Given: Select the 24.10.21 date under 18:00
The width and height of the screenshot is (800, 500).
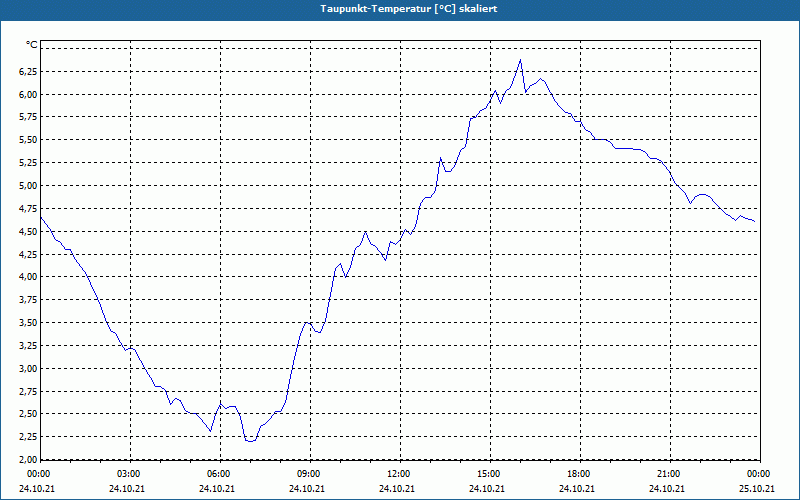Looking at the screenshot, I should 577,488.
